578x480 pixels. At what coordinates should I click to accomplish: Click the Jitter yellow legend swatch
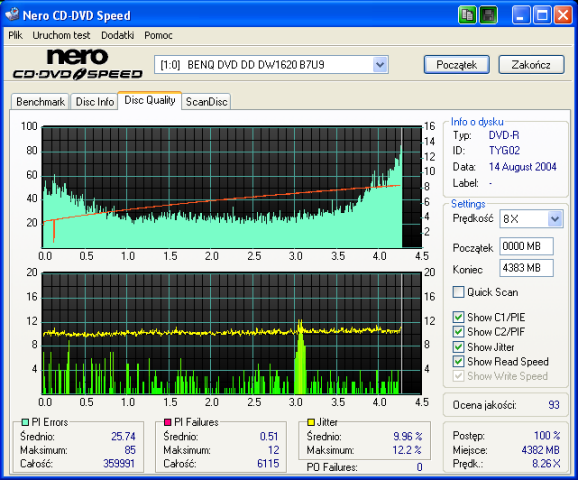(311, 422)
